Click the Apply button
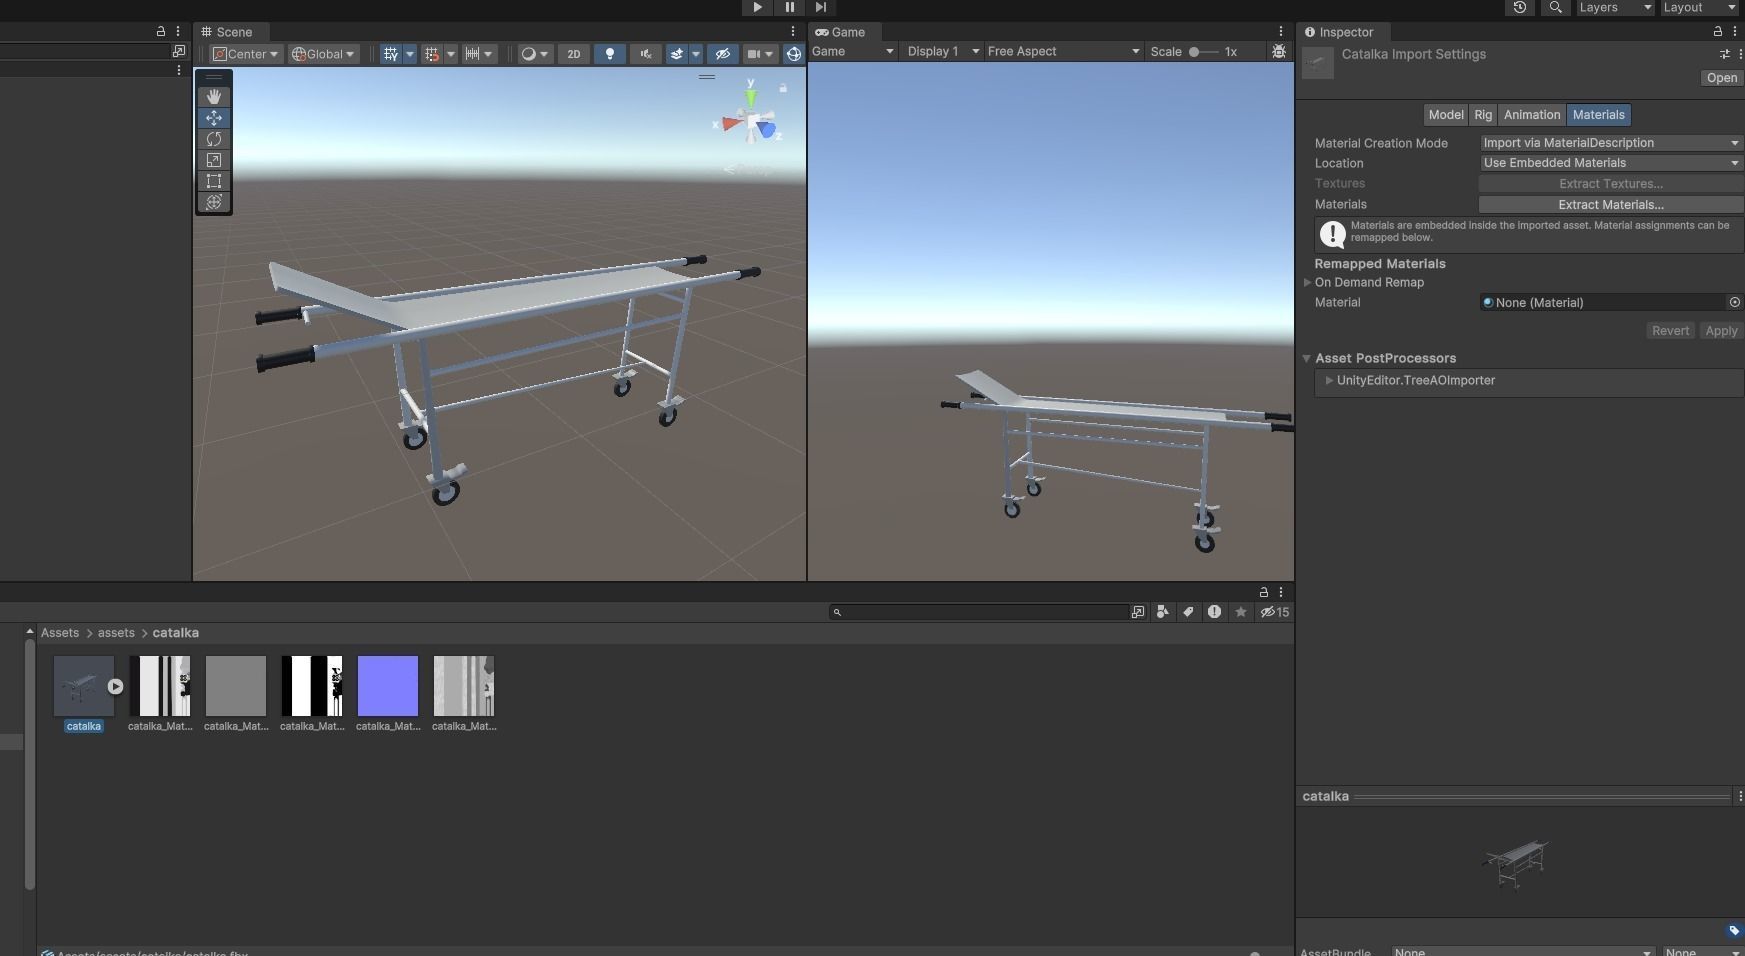The height and width of the screenshot is (956, 1745). (1720, 331)
